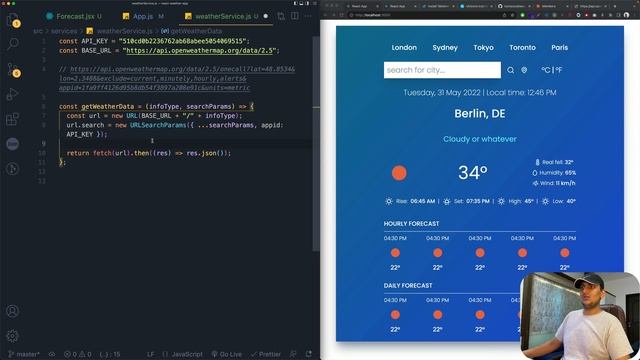Viewport: 640px width, 360px height.
Task: Select Tokyo in the weather app
Action: [483, 48]
